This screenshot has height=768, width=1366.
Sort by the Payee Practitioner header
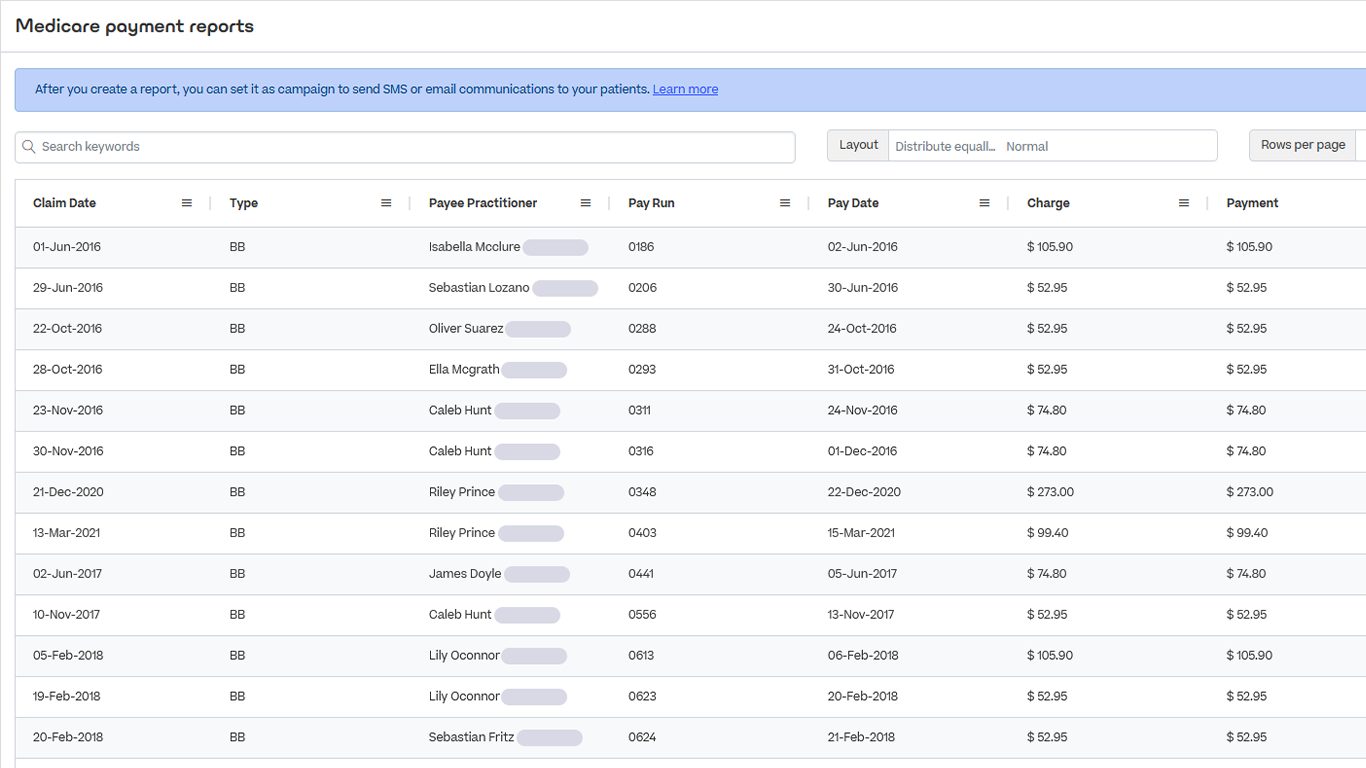(x=483, y=203)
